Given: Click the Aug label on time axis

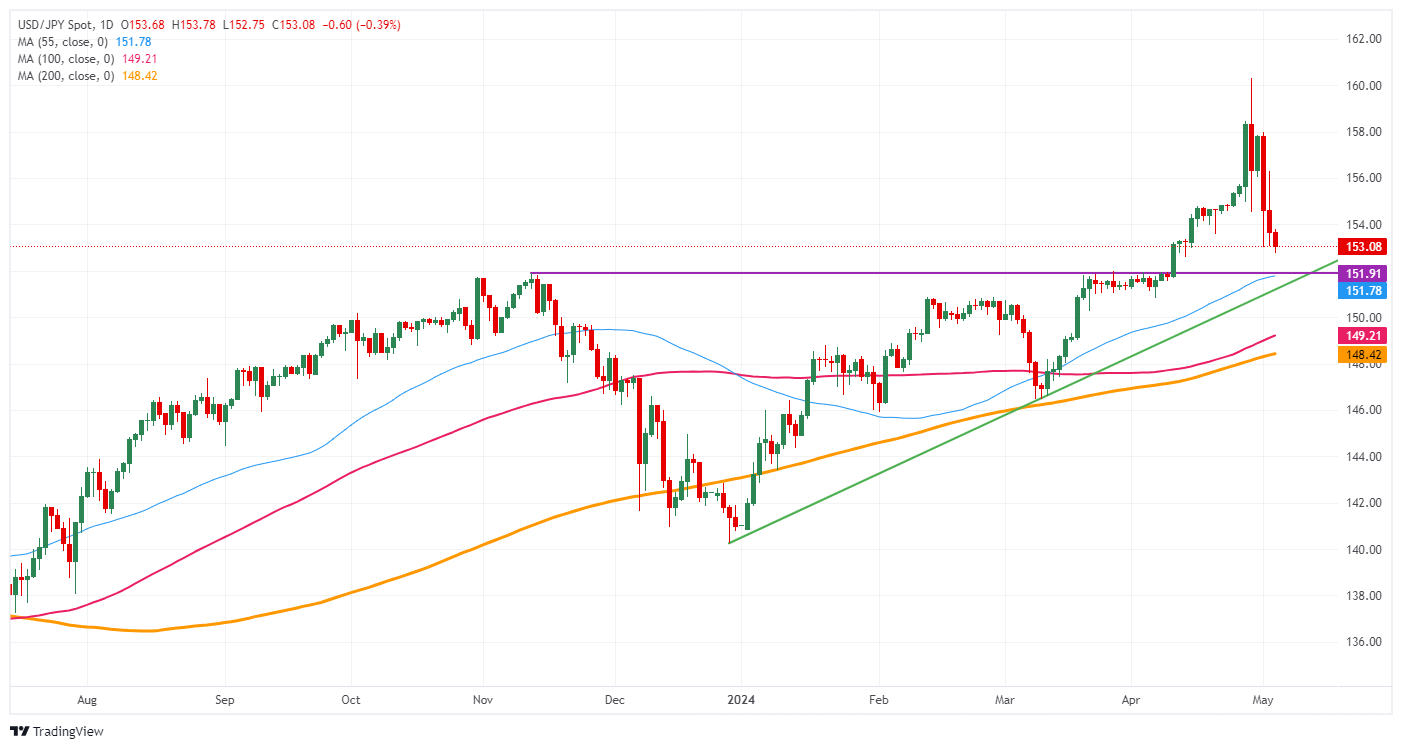Looking at the screenshot, I should [86, 701].
